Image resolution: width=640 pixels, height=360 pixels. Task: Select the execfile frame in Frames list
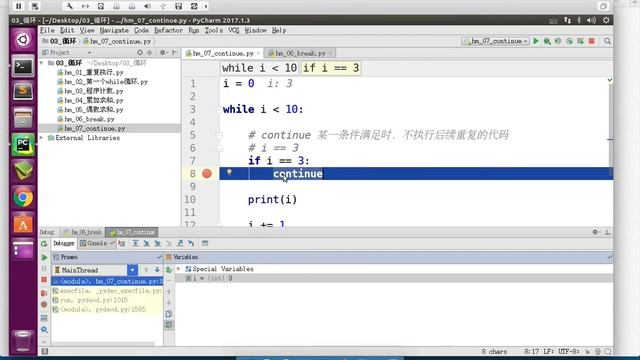tap(107, 291)
